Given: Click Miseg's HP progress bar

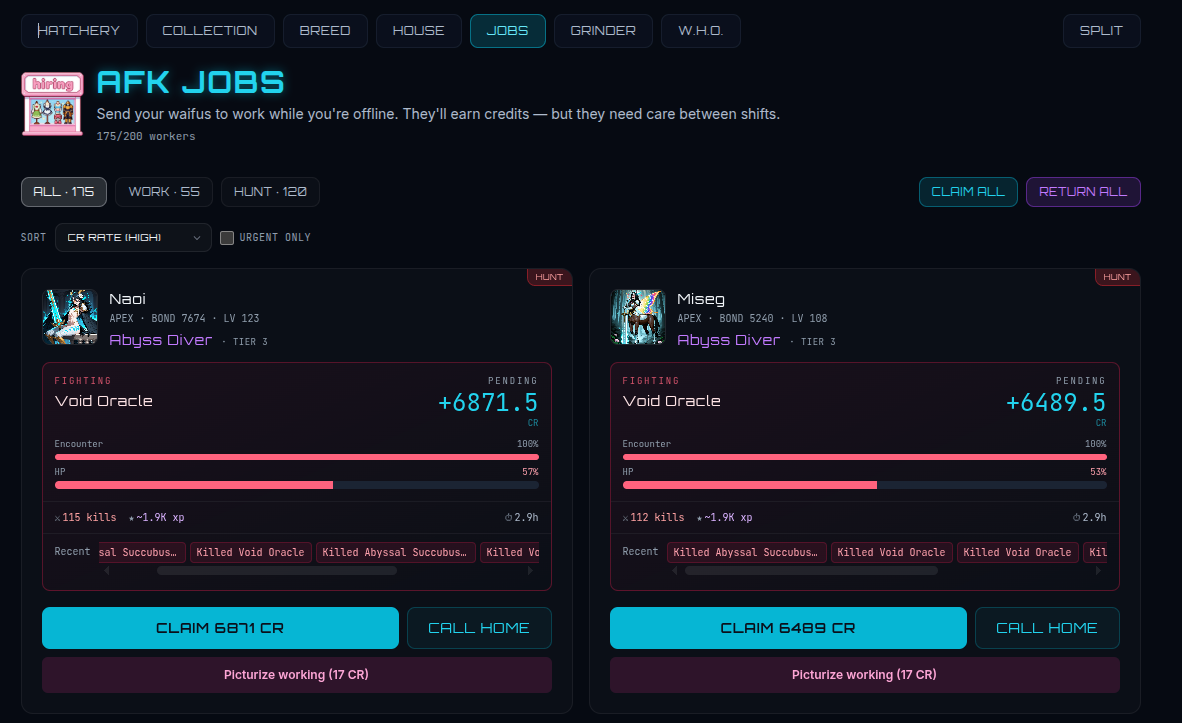Looking at the screenshot, I should click(x=865, y=485).
